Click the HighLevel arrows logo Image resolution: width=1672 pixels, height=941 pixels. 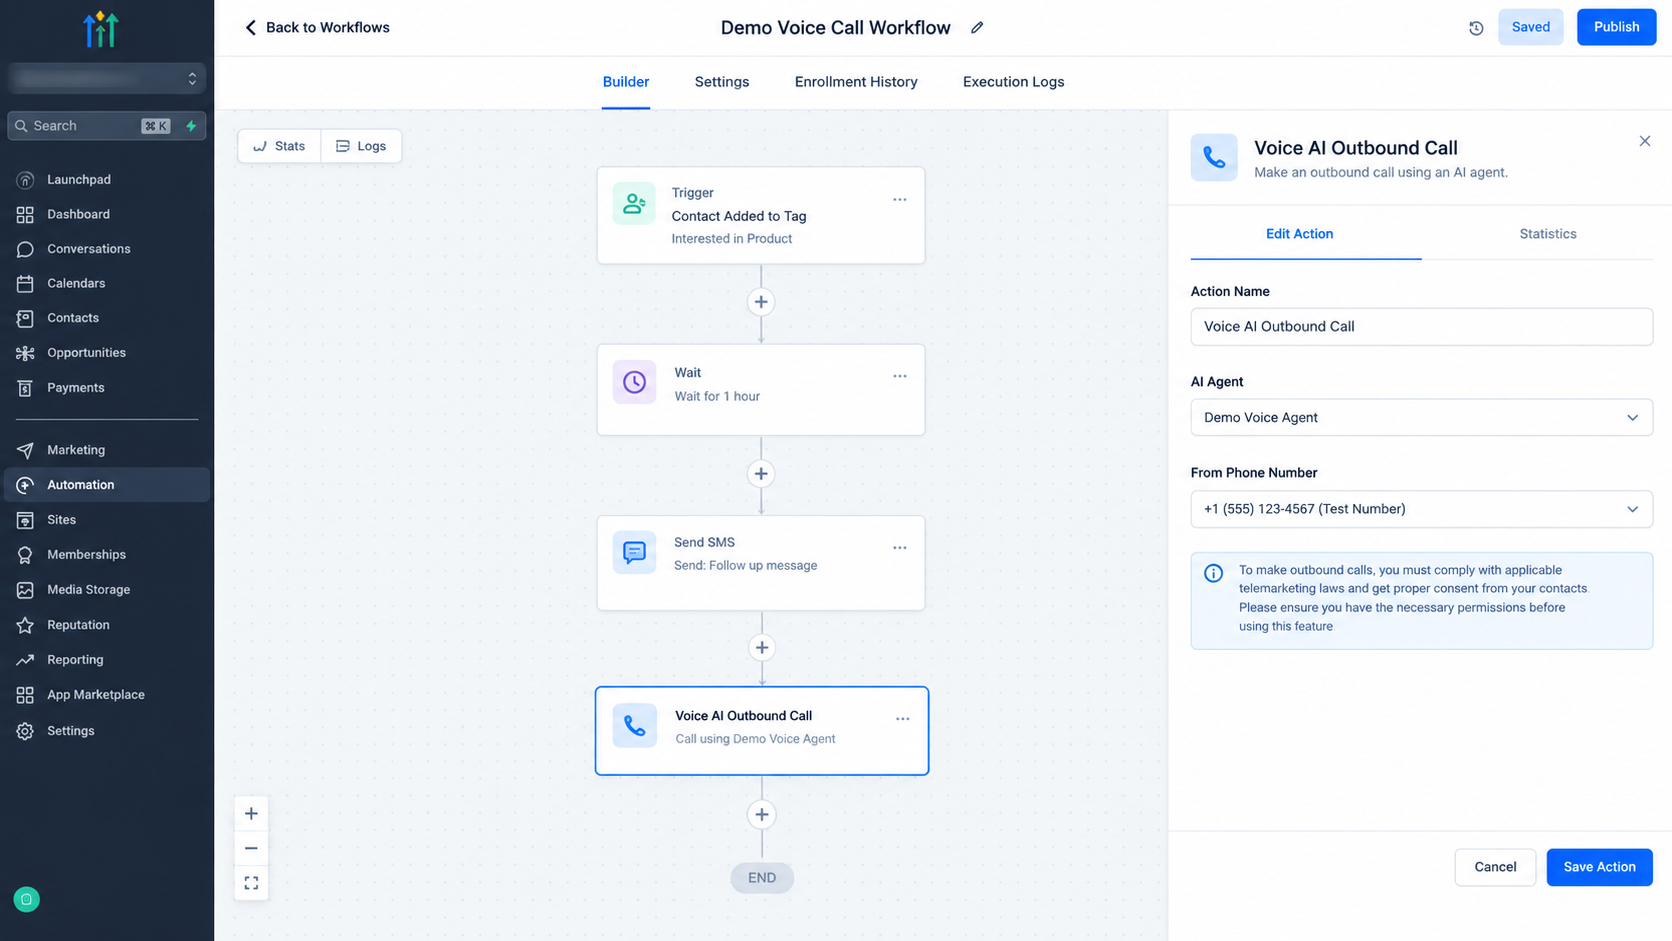101,30
